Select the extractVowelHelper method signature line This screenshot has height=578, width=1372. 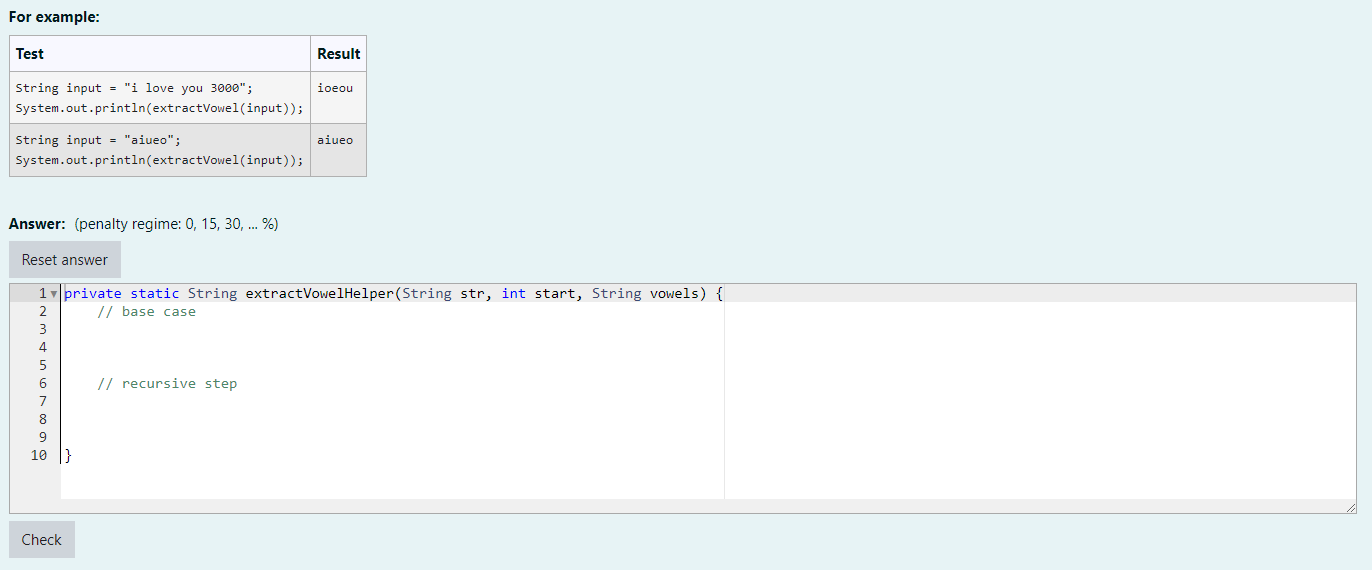pyautogui.click(x=390, y=293)
